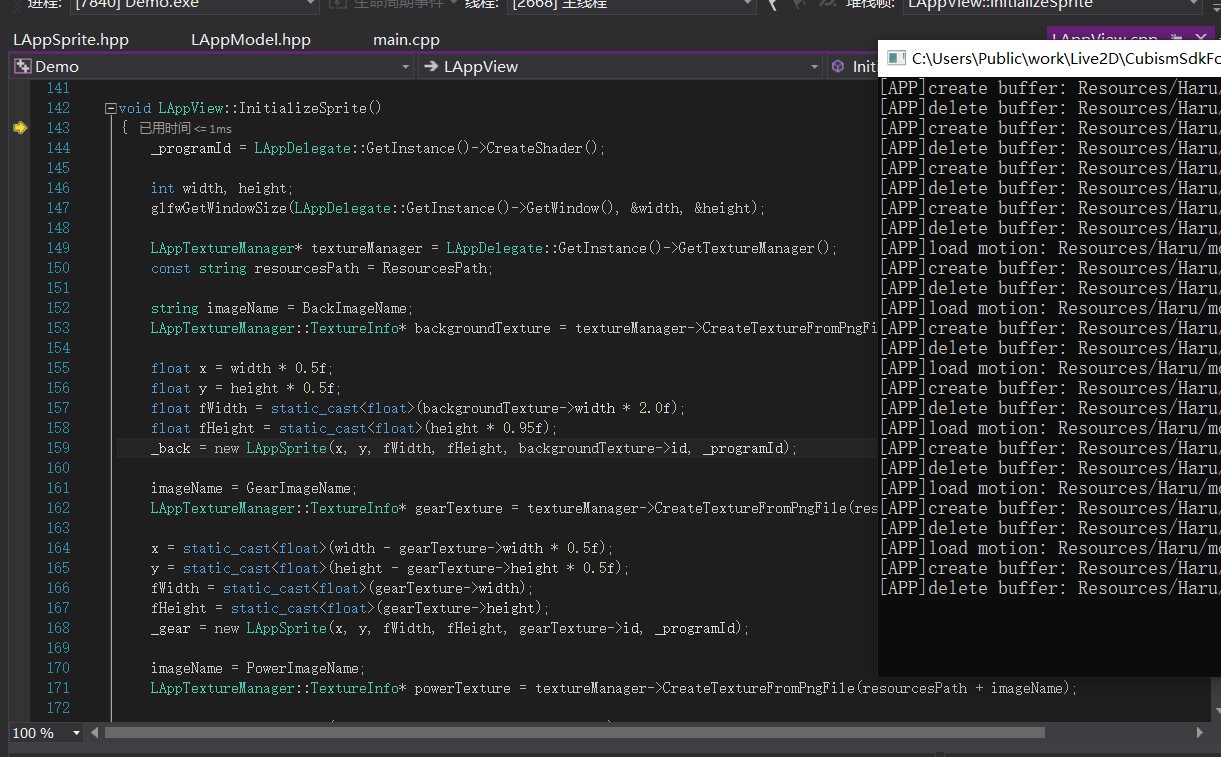This screenshot has height=757, width=1221.
Task: Switch to the LAppModel.hpp tab
Action: pyautogui.click(x=250, y=40)
